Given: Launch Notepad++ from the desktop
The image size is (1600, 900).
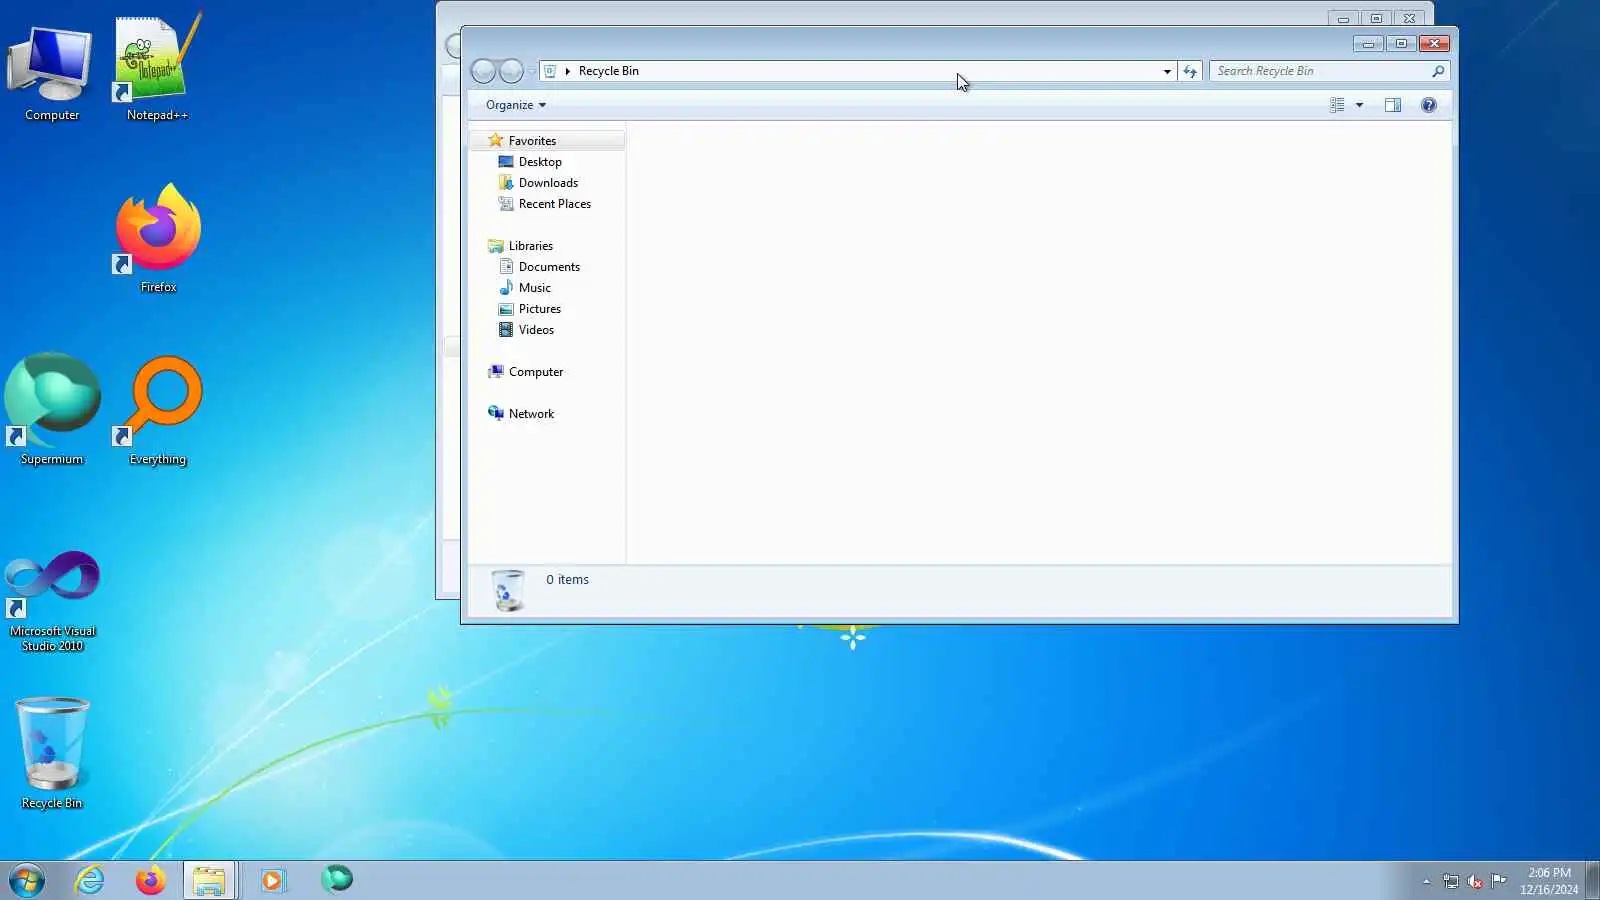Looking at the screenshot, I should coord(158,68).
